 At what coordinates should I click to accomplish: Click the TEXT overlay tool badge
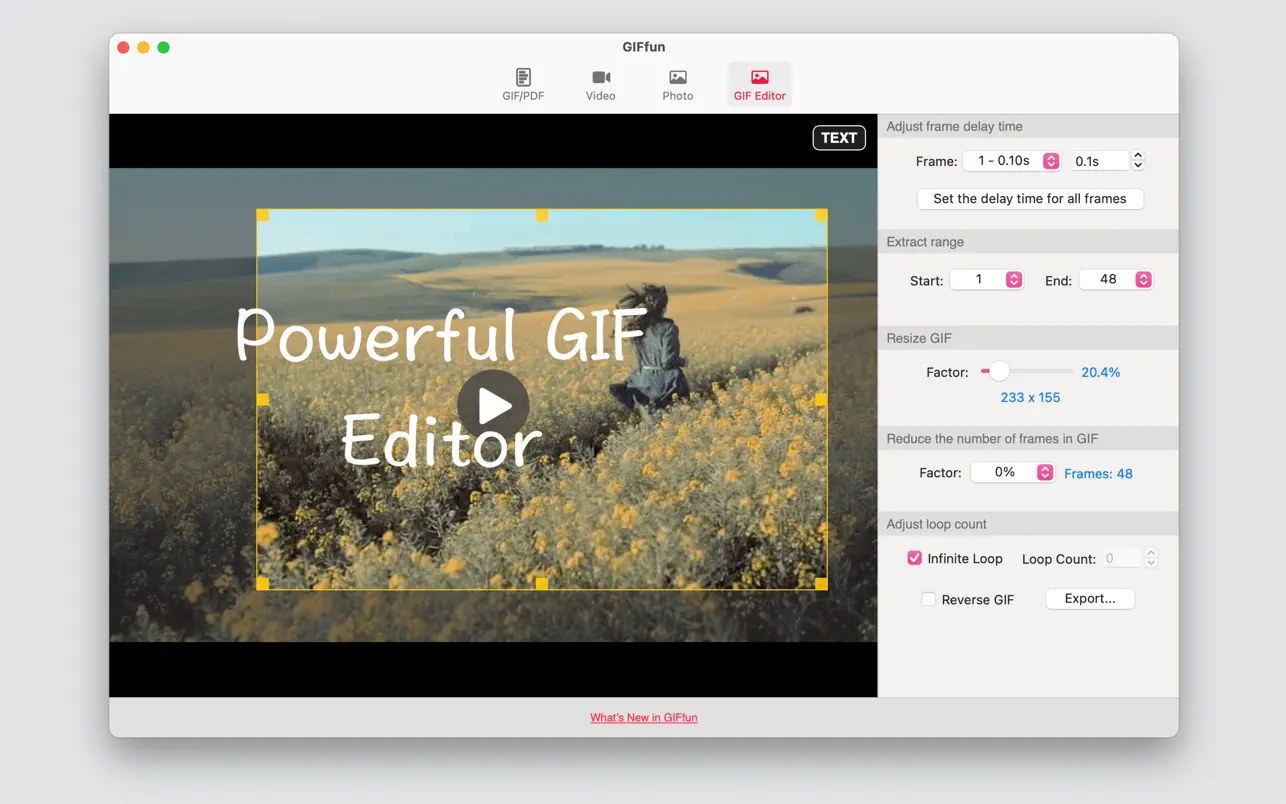(839, 138)
